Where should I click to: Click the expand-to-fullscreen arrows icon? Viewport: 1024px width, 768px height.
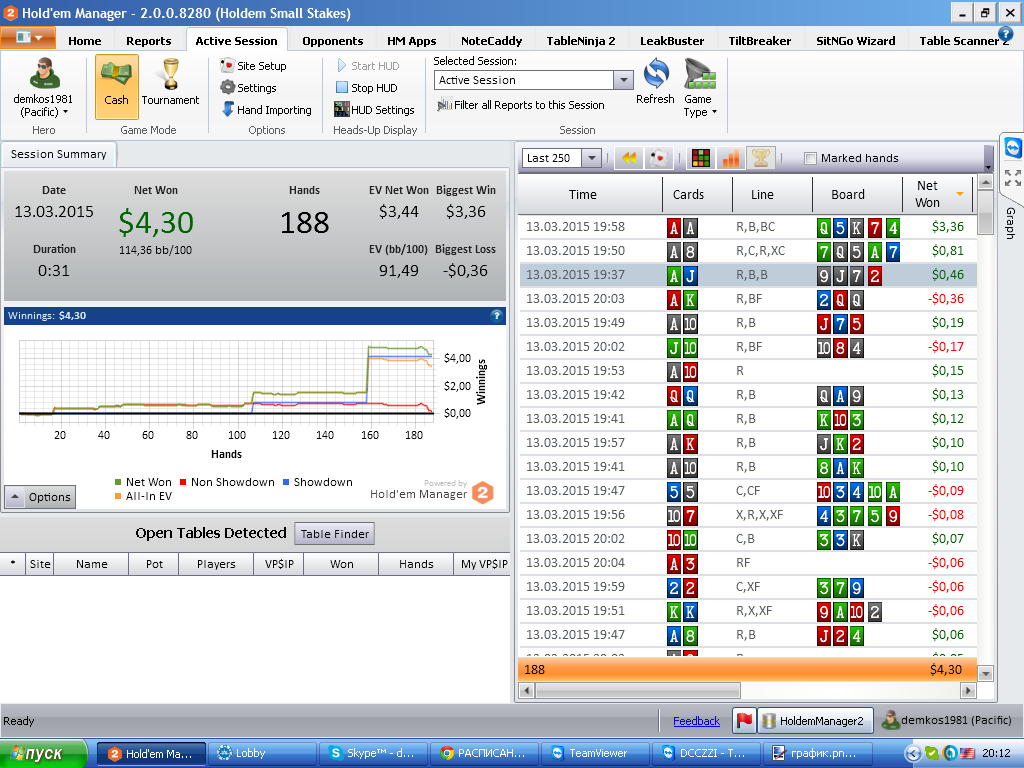point(1012,178)
